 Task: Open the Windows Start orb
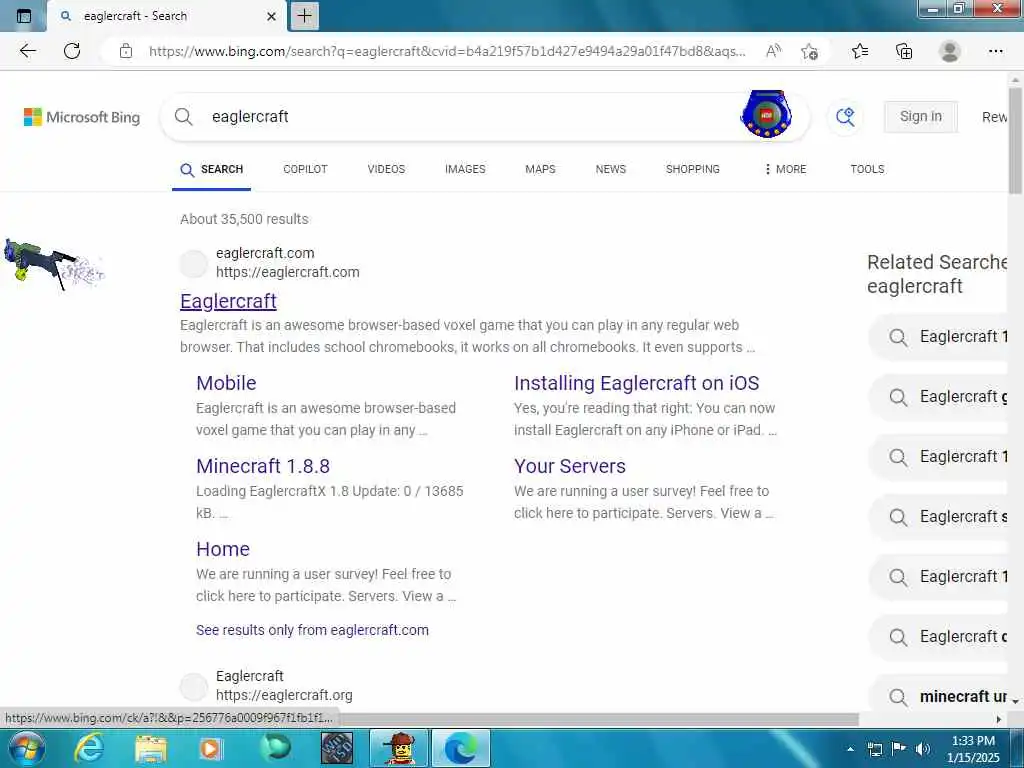tap(25, 748)
